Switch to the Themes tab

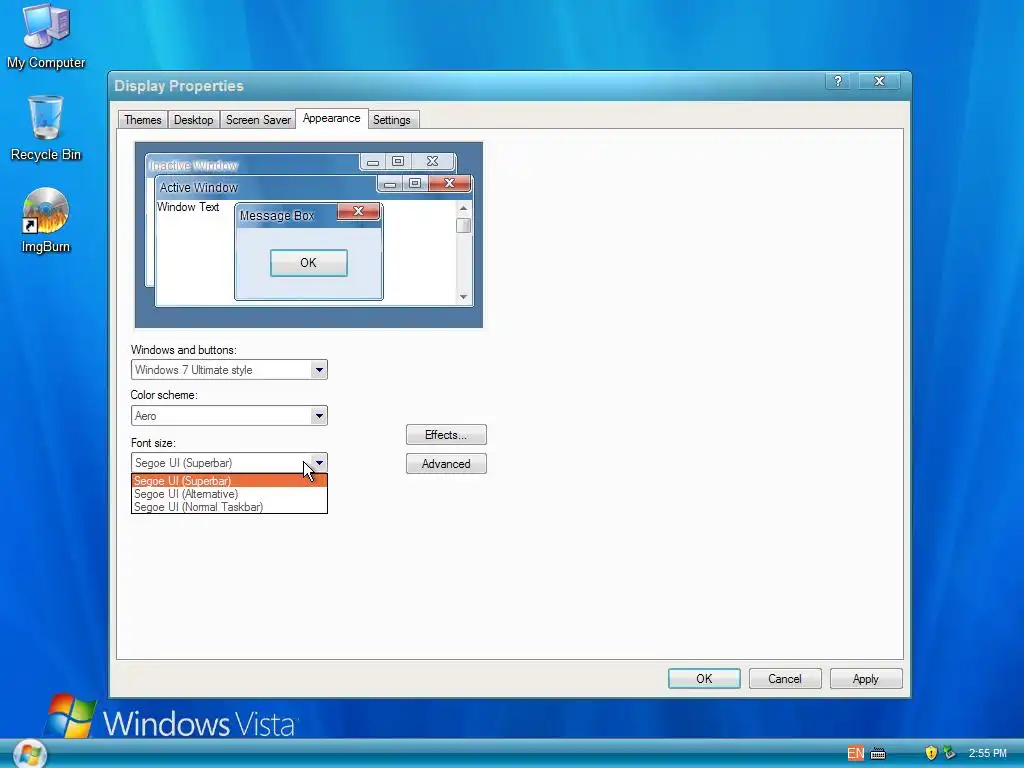tap(142, 120)
